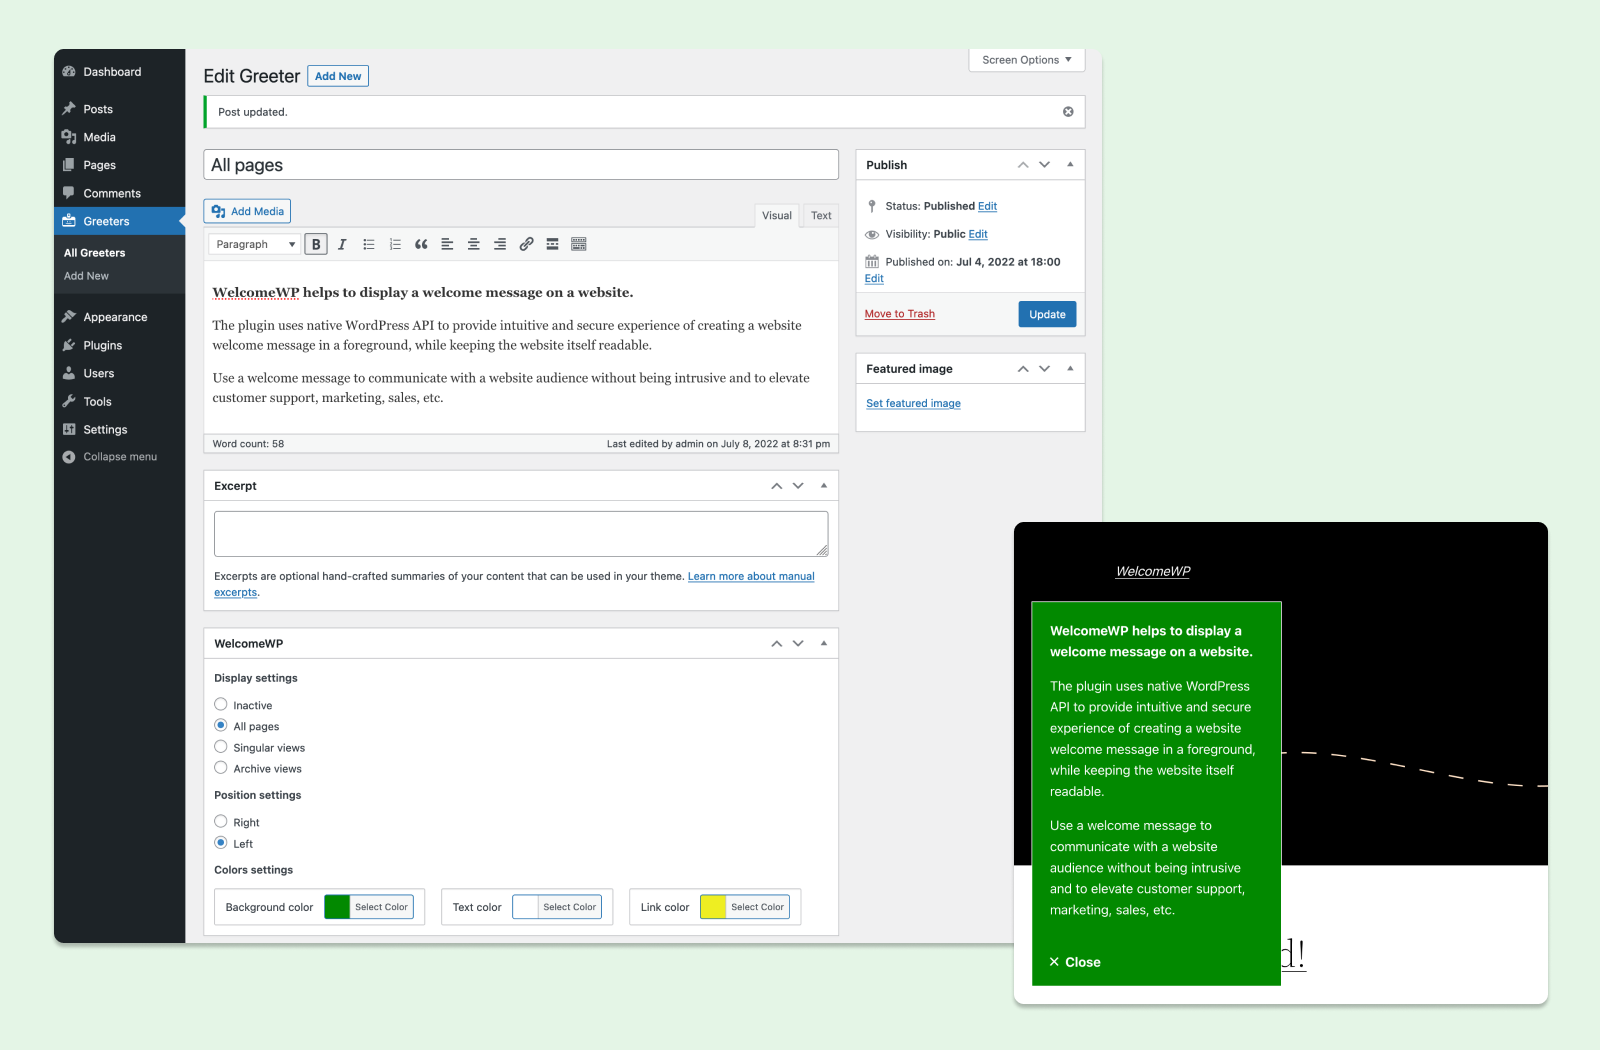Choose the Singular views radio button
1600x1050 pixels.
221,746
